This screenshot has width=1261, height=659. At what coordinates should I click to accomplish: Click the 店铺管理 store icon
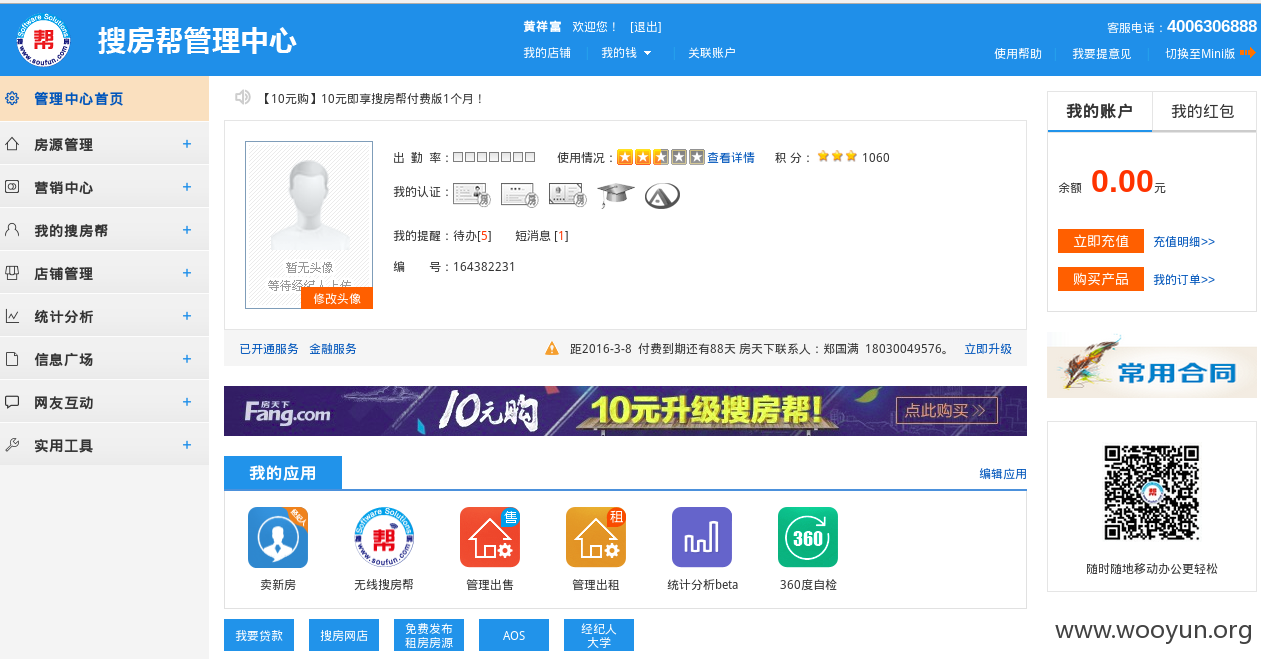[x=12, y=273]
